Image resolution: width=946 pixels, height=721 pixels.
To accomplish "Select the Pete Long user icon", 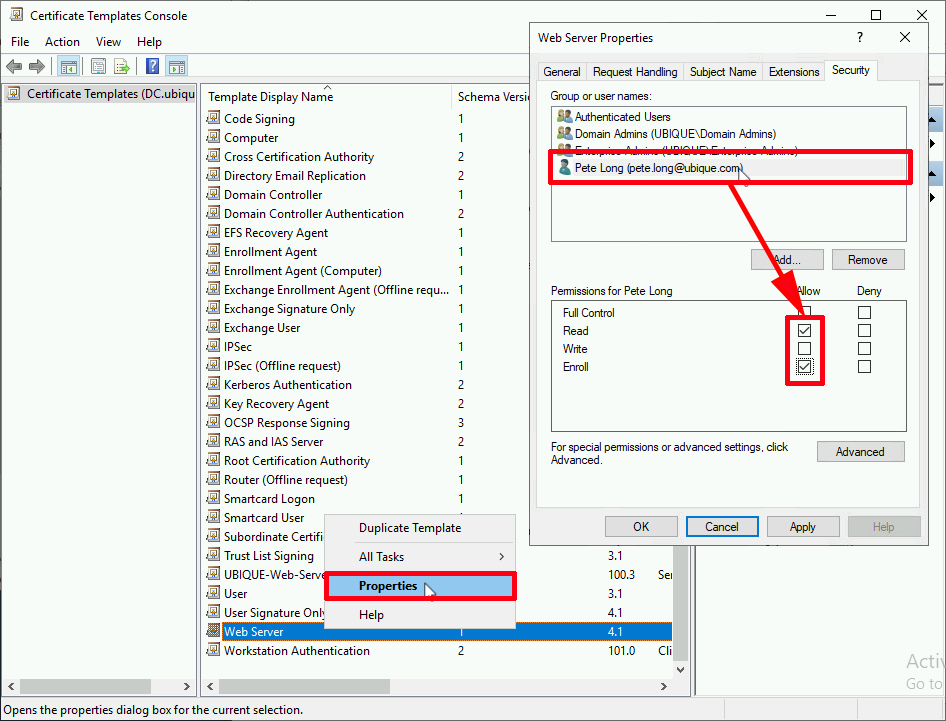I will (x=565, y=167).
